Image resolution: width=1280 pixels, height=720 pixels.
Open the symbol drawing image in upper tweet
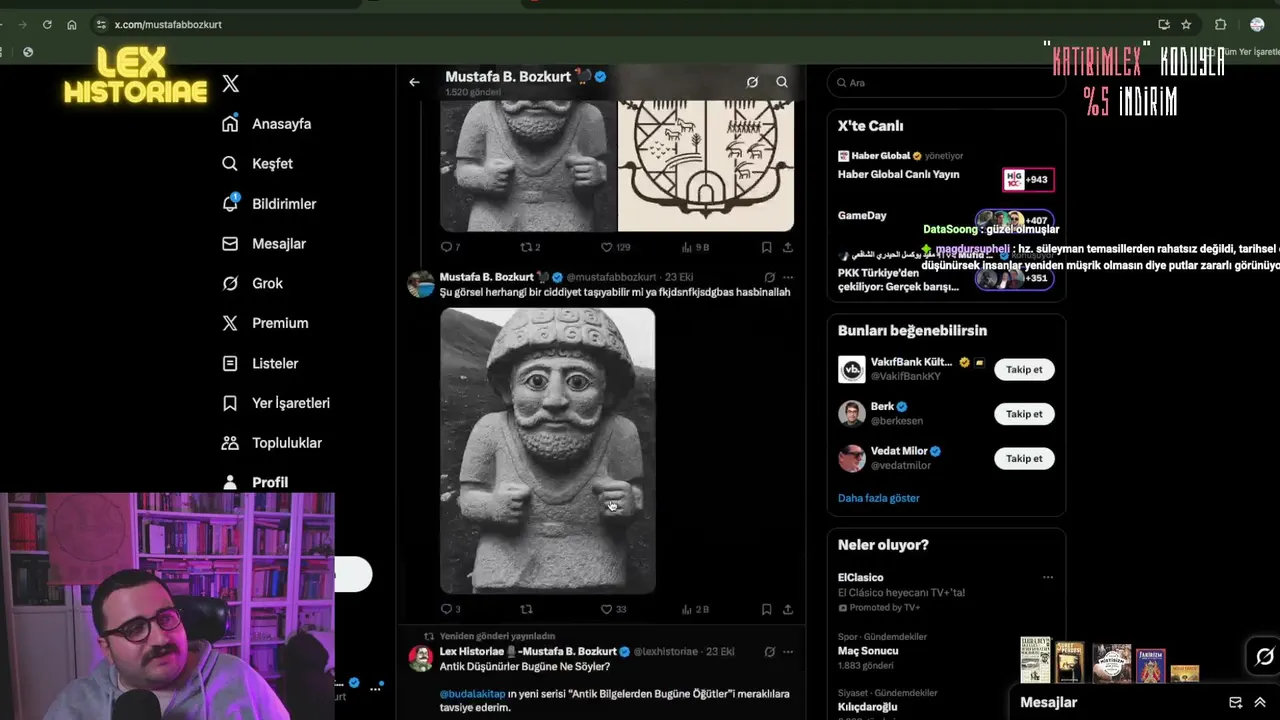tap(706, 165)
